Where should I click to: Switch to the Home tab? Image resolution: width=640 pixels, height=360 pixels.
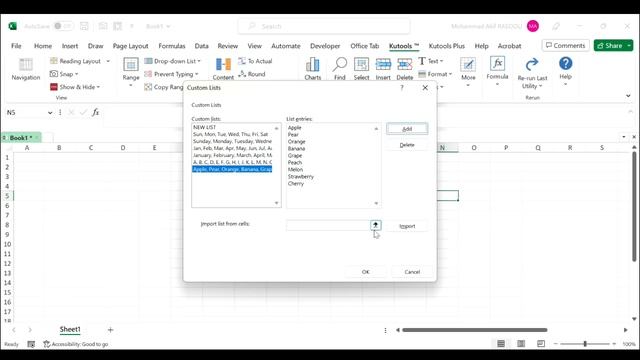pyautogui.click(x=43, y=46)
